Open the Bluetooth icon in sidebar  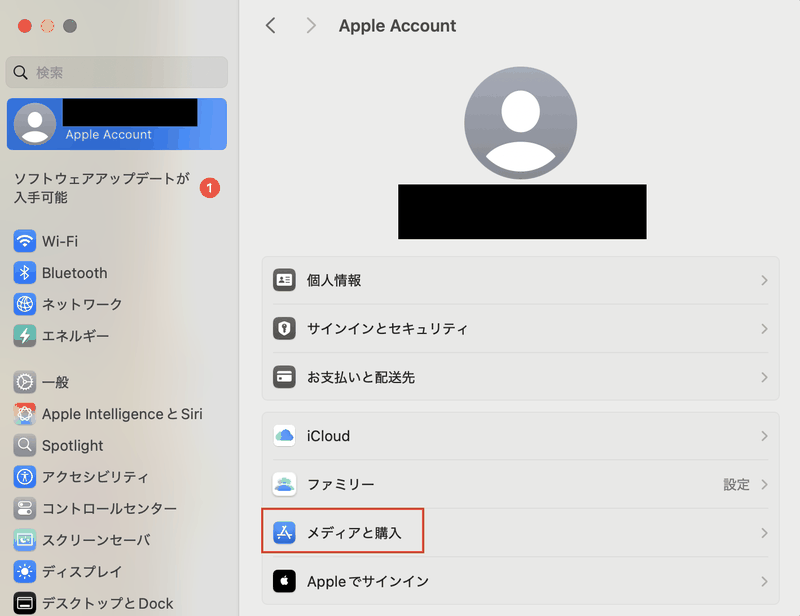pos(24,273)
